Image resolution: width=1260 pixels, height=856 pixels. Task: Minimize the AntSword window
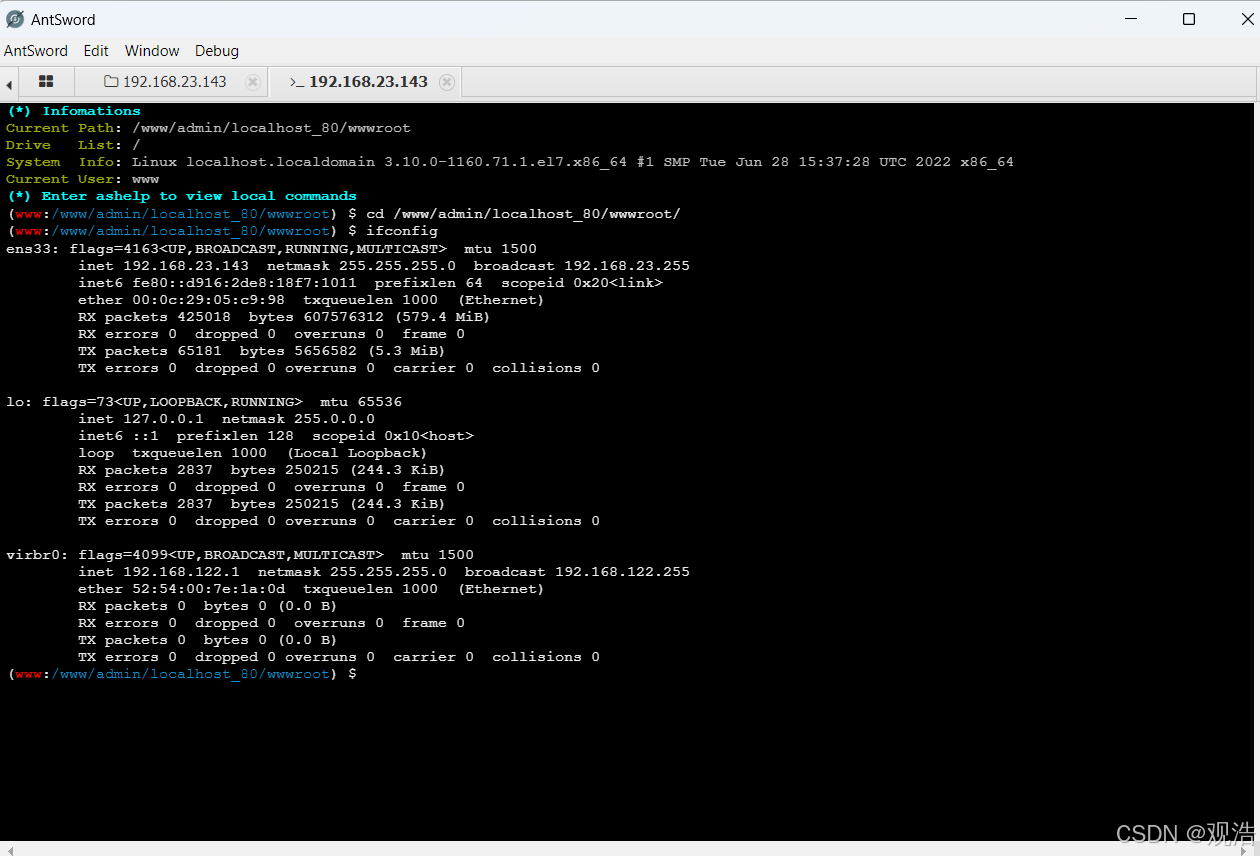pyautogui.click(x=1130, y=19)
